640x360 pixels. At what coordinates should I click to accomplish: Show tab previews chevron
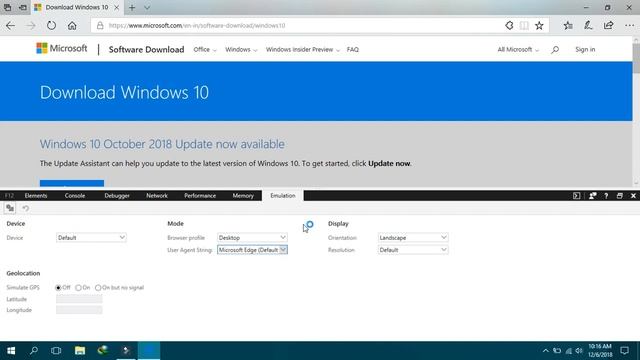(147, 7)
